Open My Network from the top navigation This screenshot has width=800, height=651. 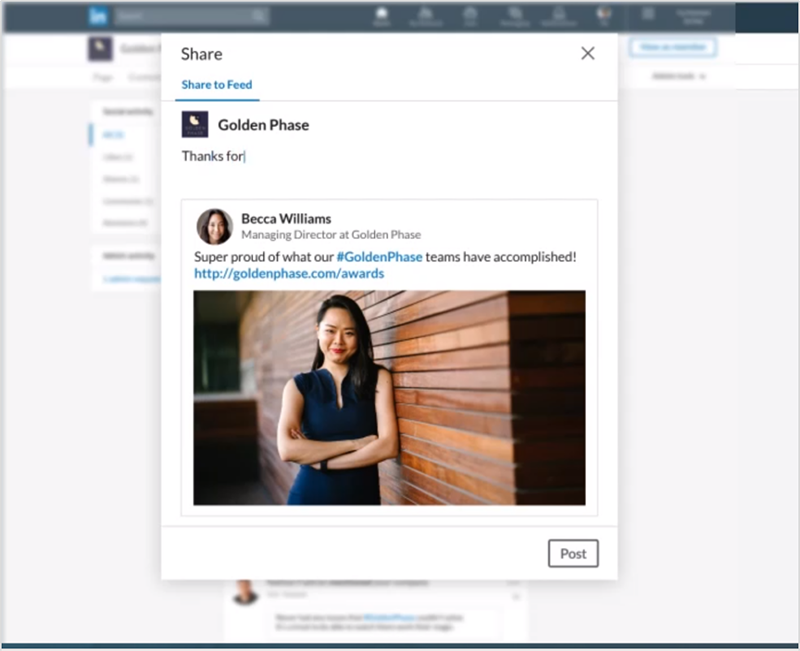click(426, 16)
